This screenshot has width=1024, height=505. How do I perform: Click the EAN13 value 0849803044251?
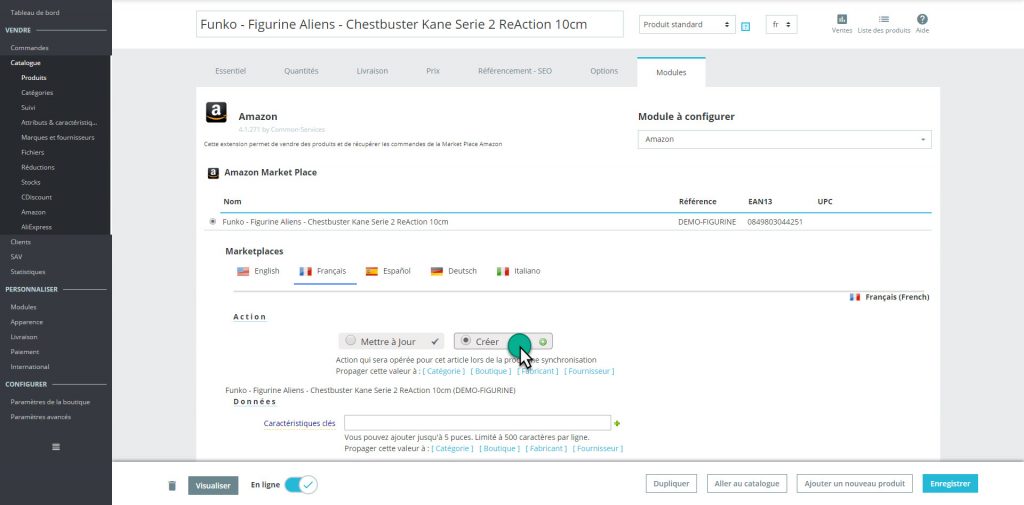coord(775,222)
